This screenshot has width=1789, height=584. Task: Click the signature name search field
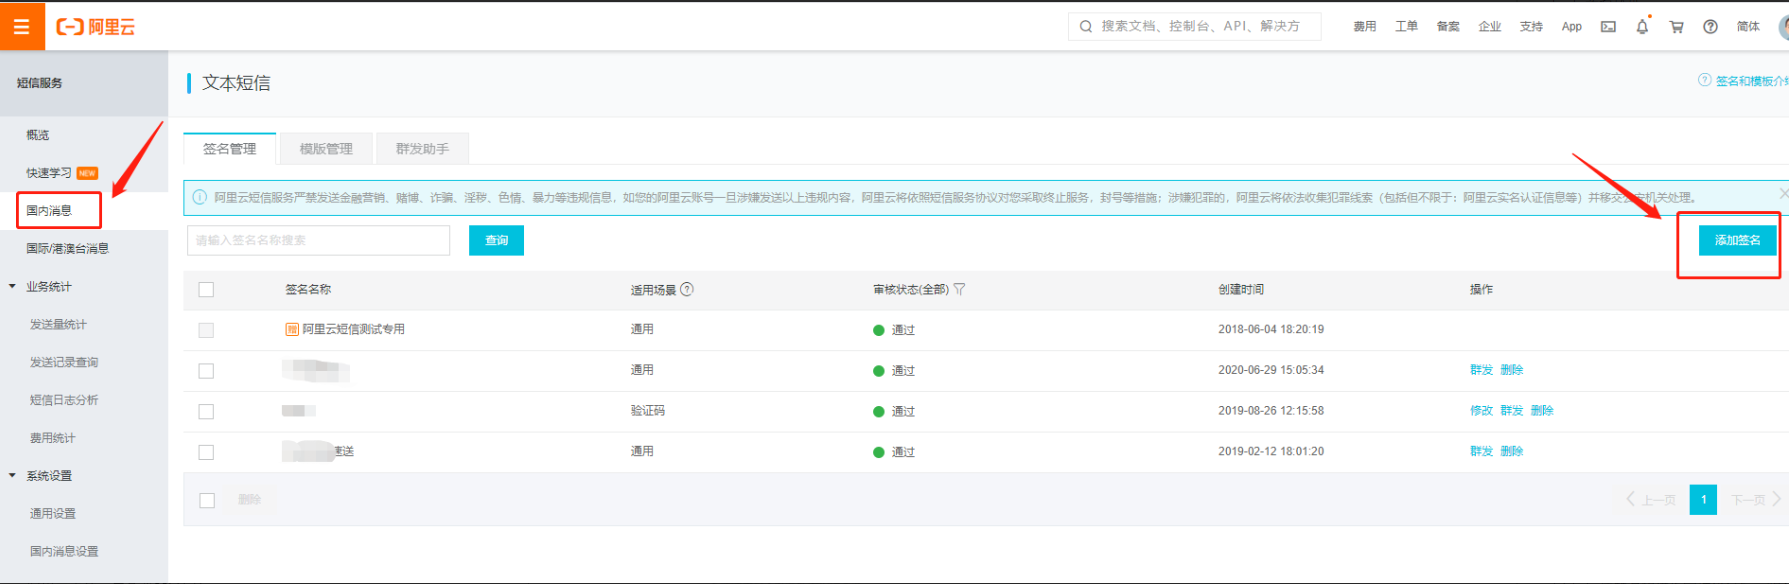[318, 240]
